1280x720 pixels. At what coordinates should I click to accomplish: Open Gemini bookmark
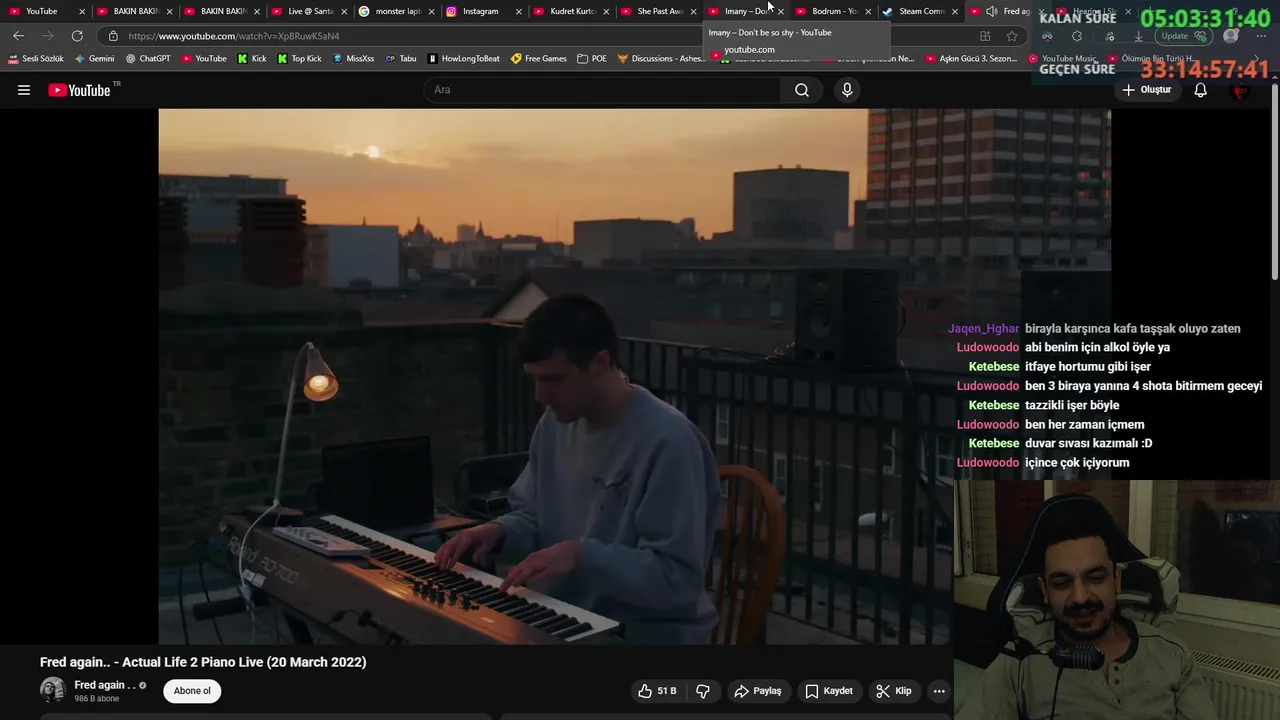[95, 58]
